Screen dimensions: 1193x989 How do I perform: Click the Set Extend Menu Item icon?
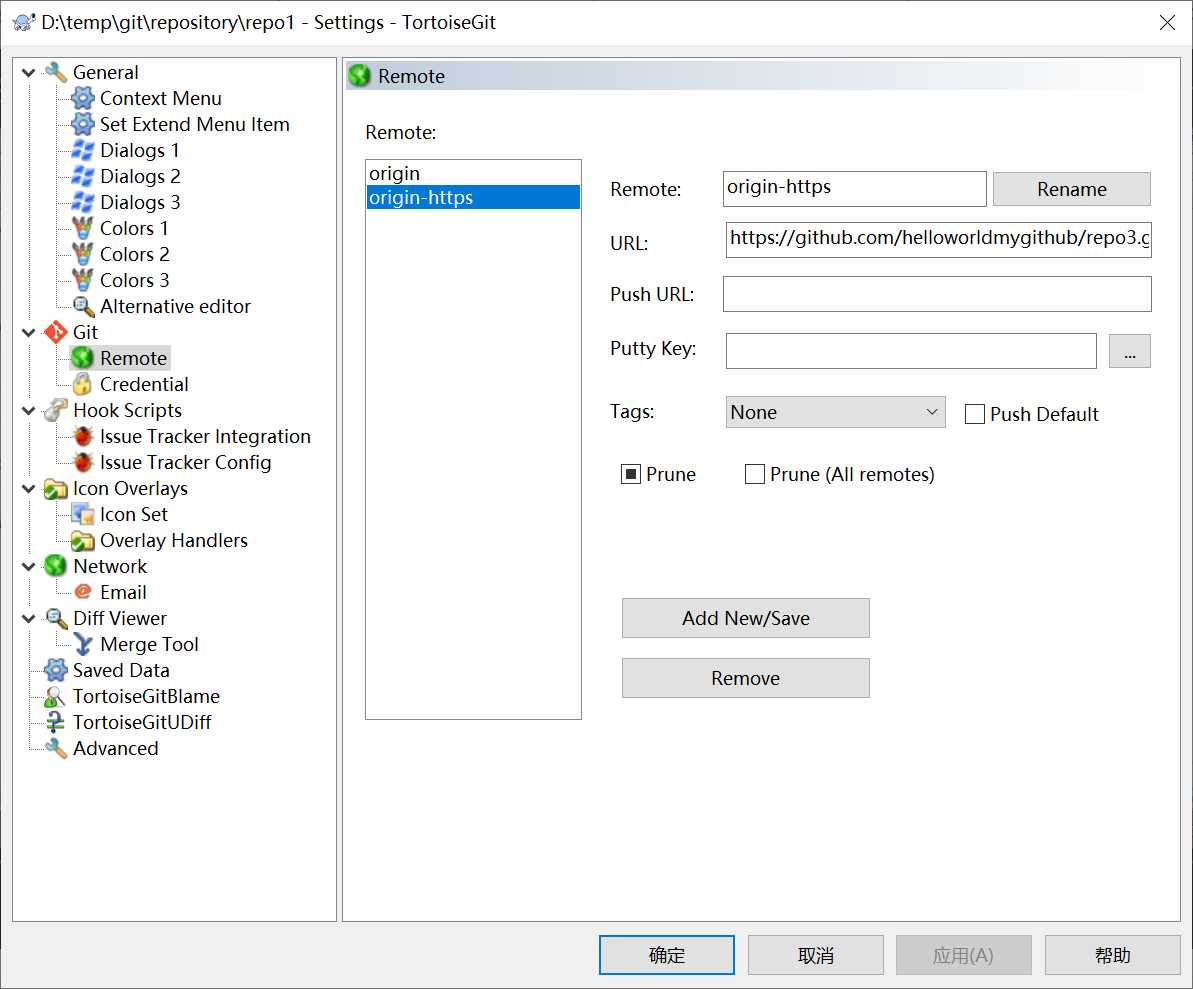82,124
